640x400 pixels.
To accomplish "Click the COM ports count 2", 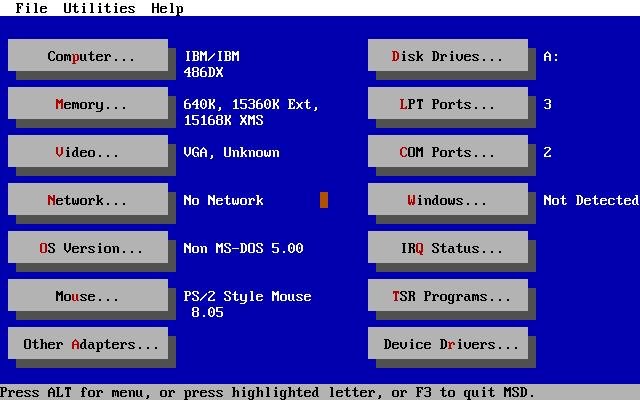I will (x=547, y=152).
